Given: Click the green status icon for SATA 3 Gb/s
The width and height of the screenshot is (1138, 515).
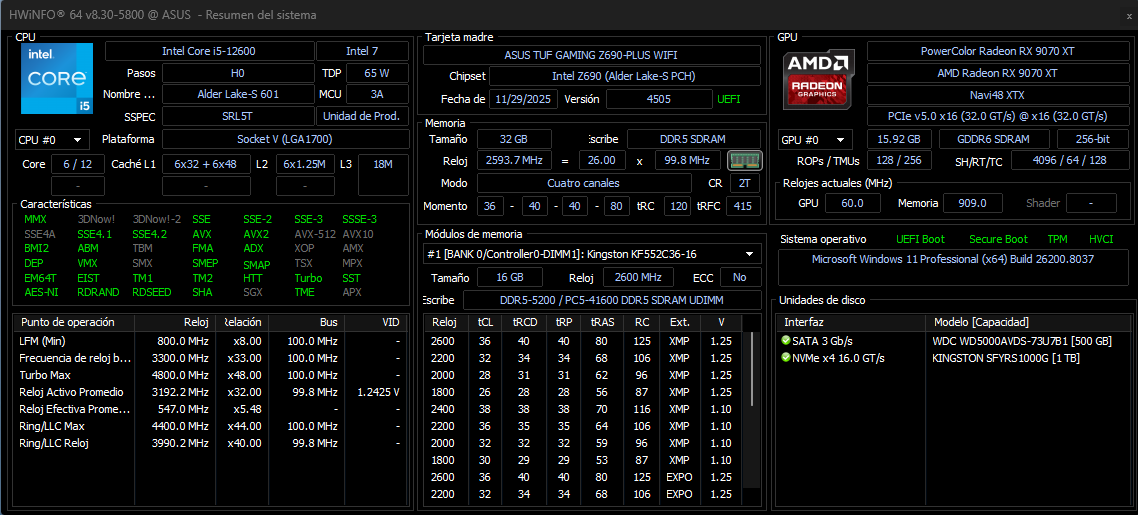Looking at the screenshot, I should [x=785, y=341].
